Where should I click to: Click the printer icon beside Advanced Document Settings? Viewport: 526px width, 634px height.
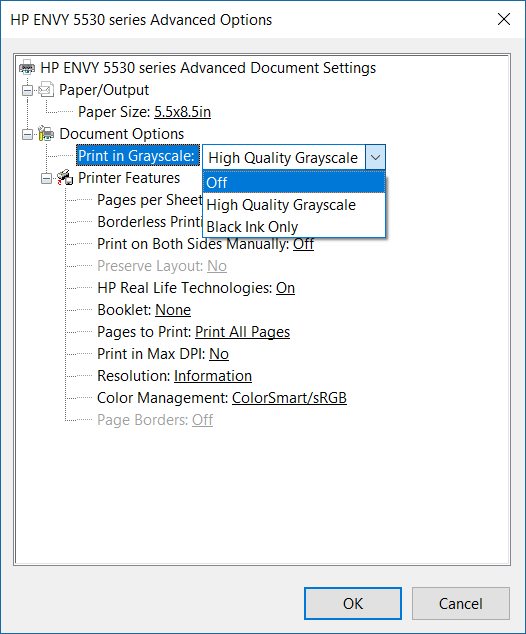27,67
